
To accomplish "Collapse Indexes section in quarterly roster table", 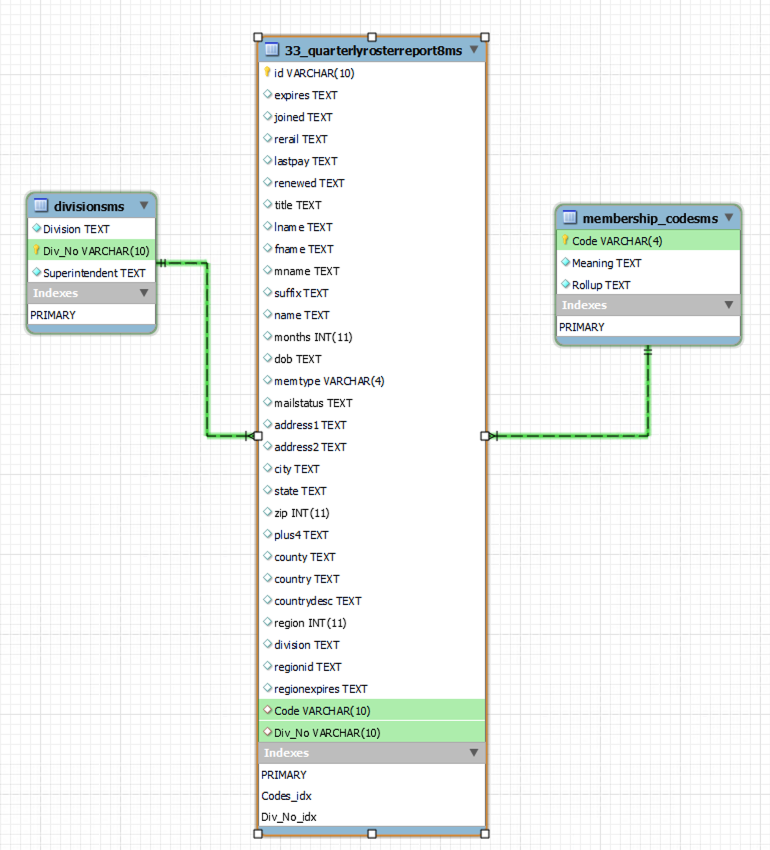I will tap(474, 752).
